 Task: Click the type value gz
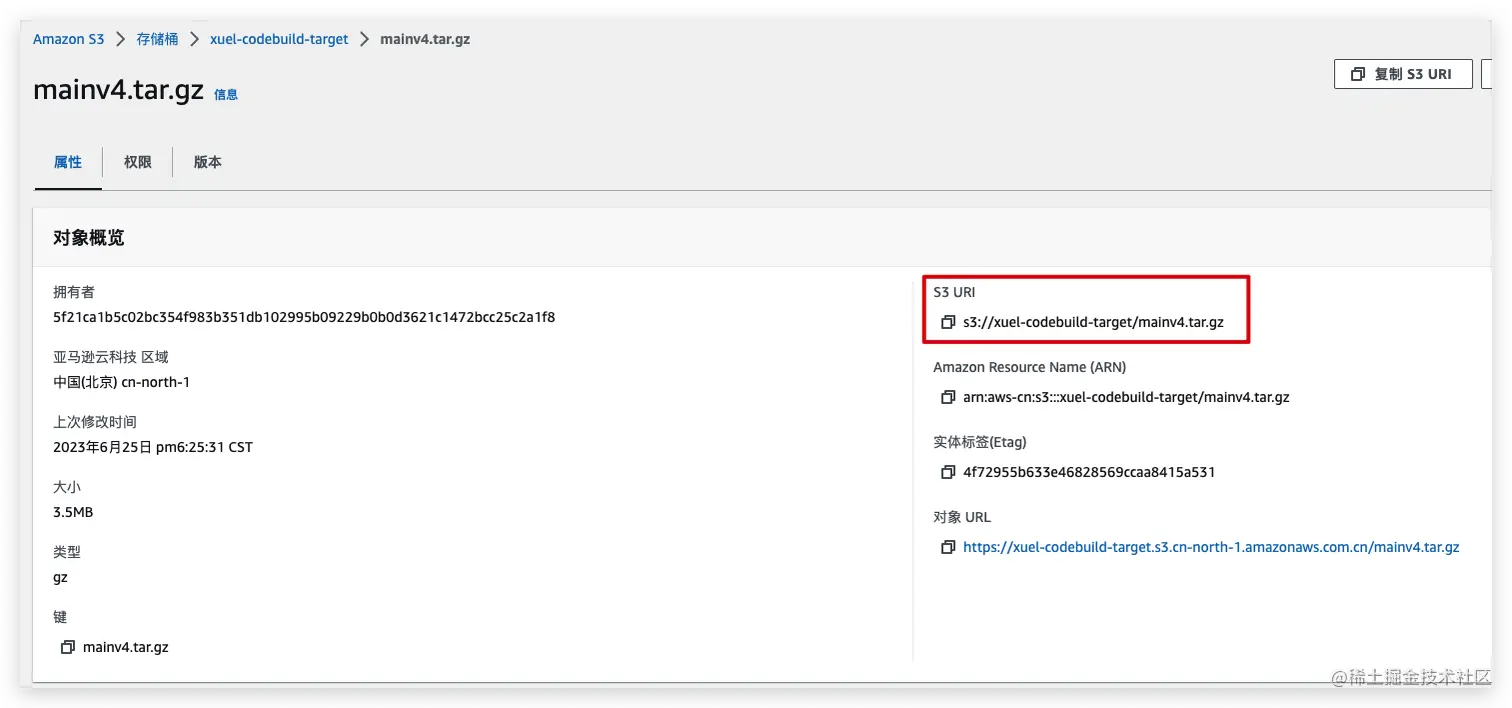click(x=61, y=577)
